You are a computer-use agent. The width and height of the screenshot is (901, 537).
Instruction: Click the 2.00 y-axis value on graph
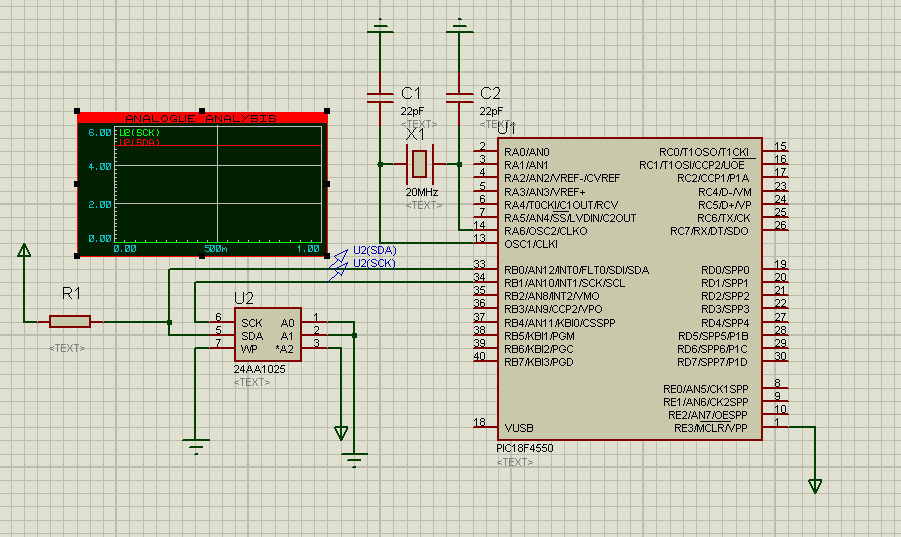point(99,204)
